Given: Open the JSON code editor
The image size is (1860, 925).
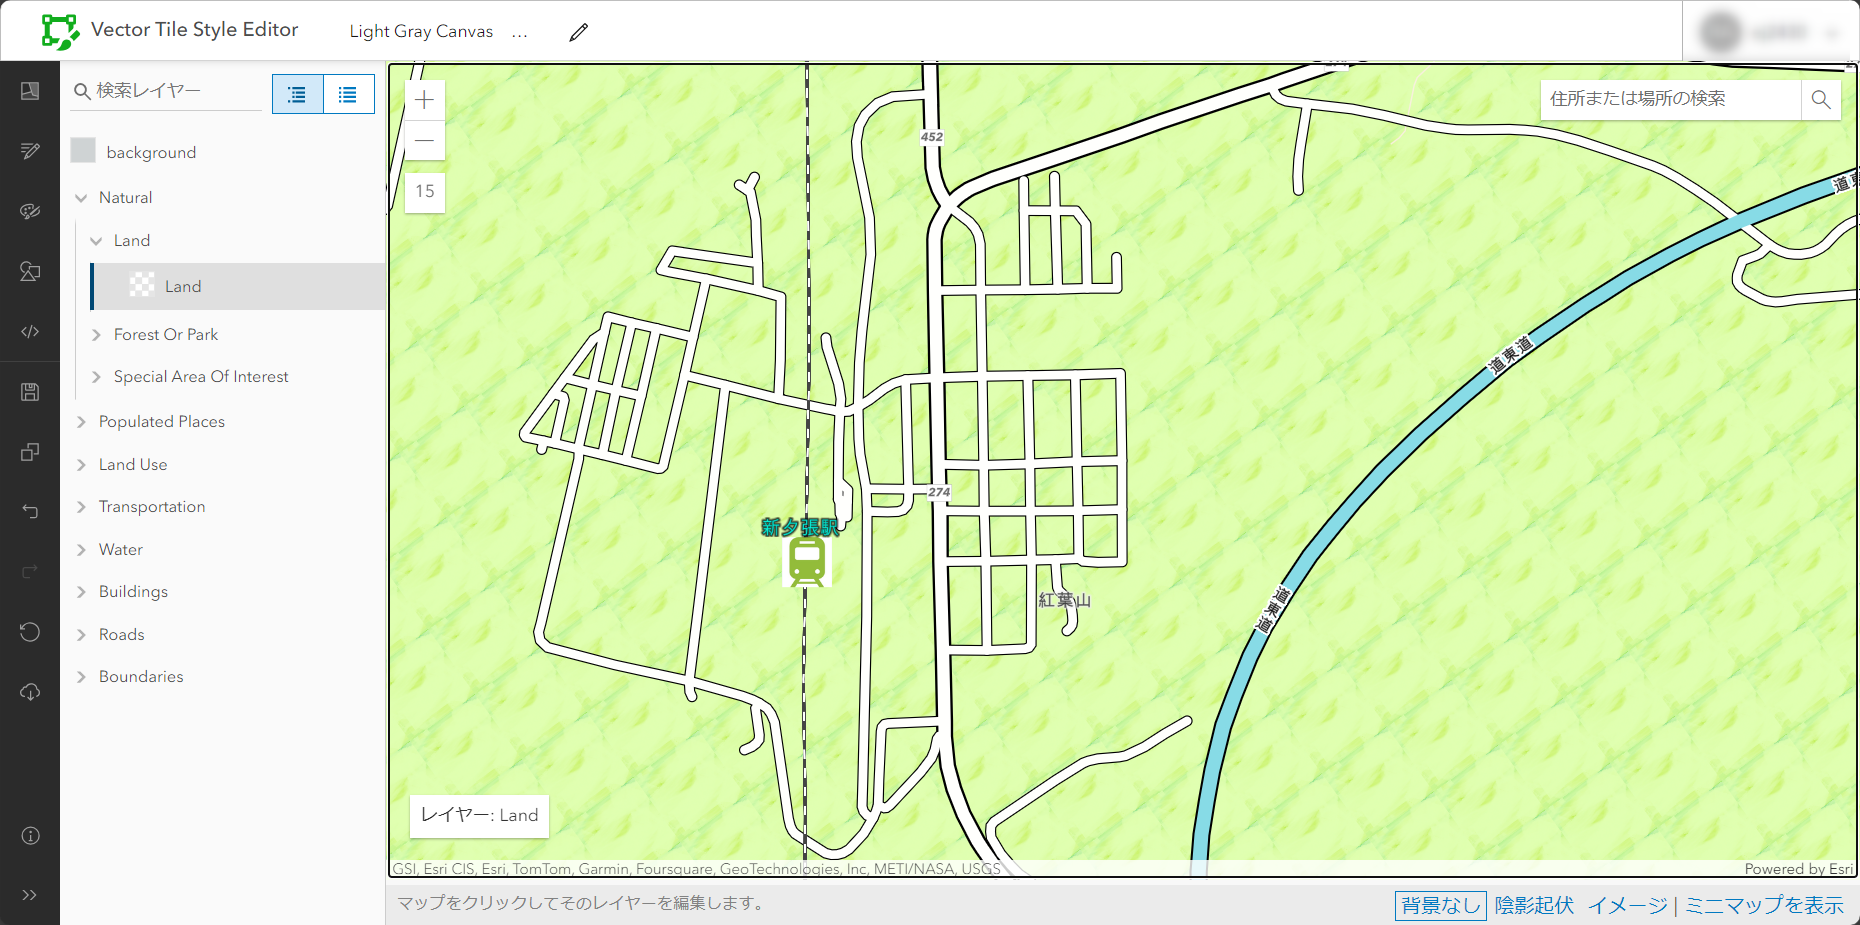Looking at the screenshot, I should (x=30, y=331).
